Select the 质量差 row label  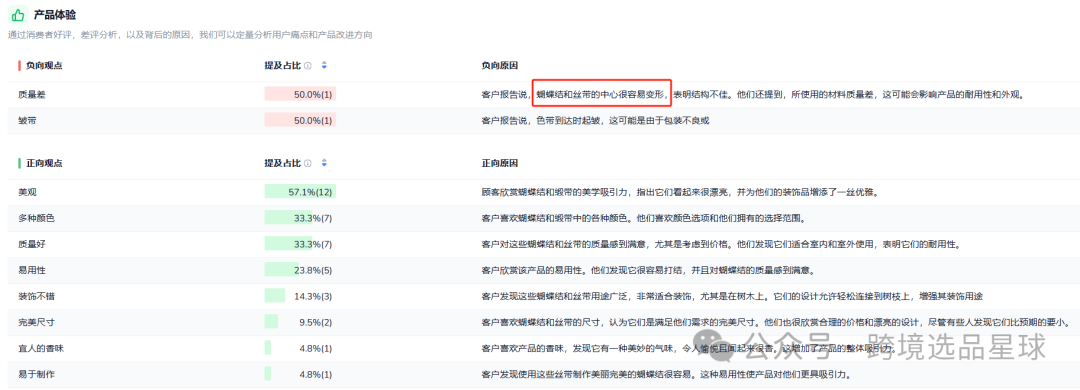(x=32, y=94)
